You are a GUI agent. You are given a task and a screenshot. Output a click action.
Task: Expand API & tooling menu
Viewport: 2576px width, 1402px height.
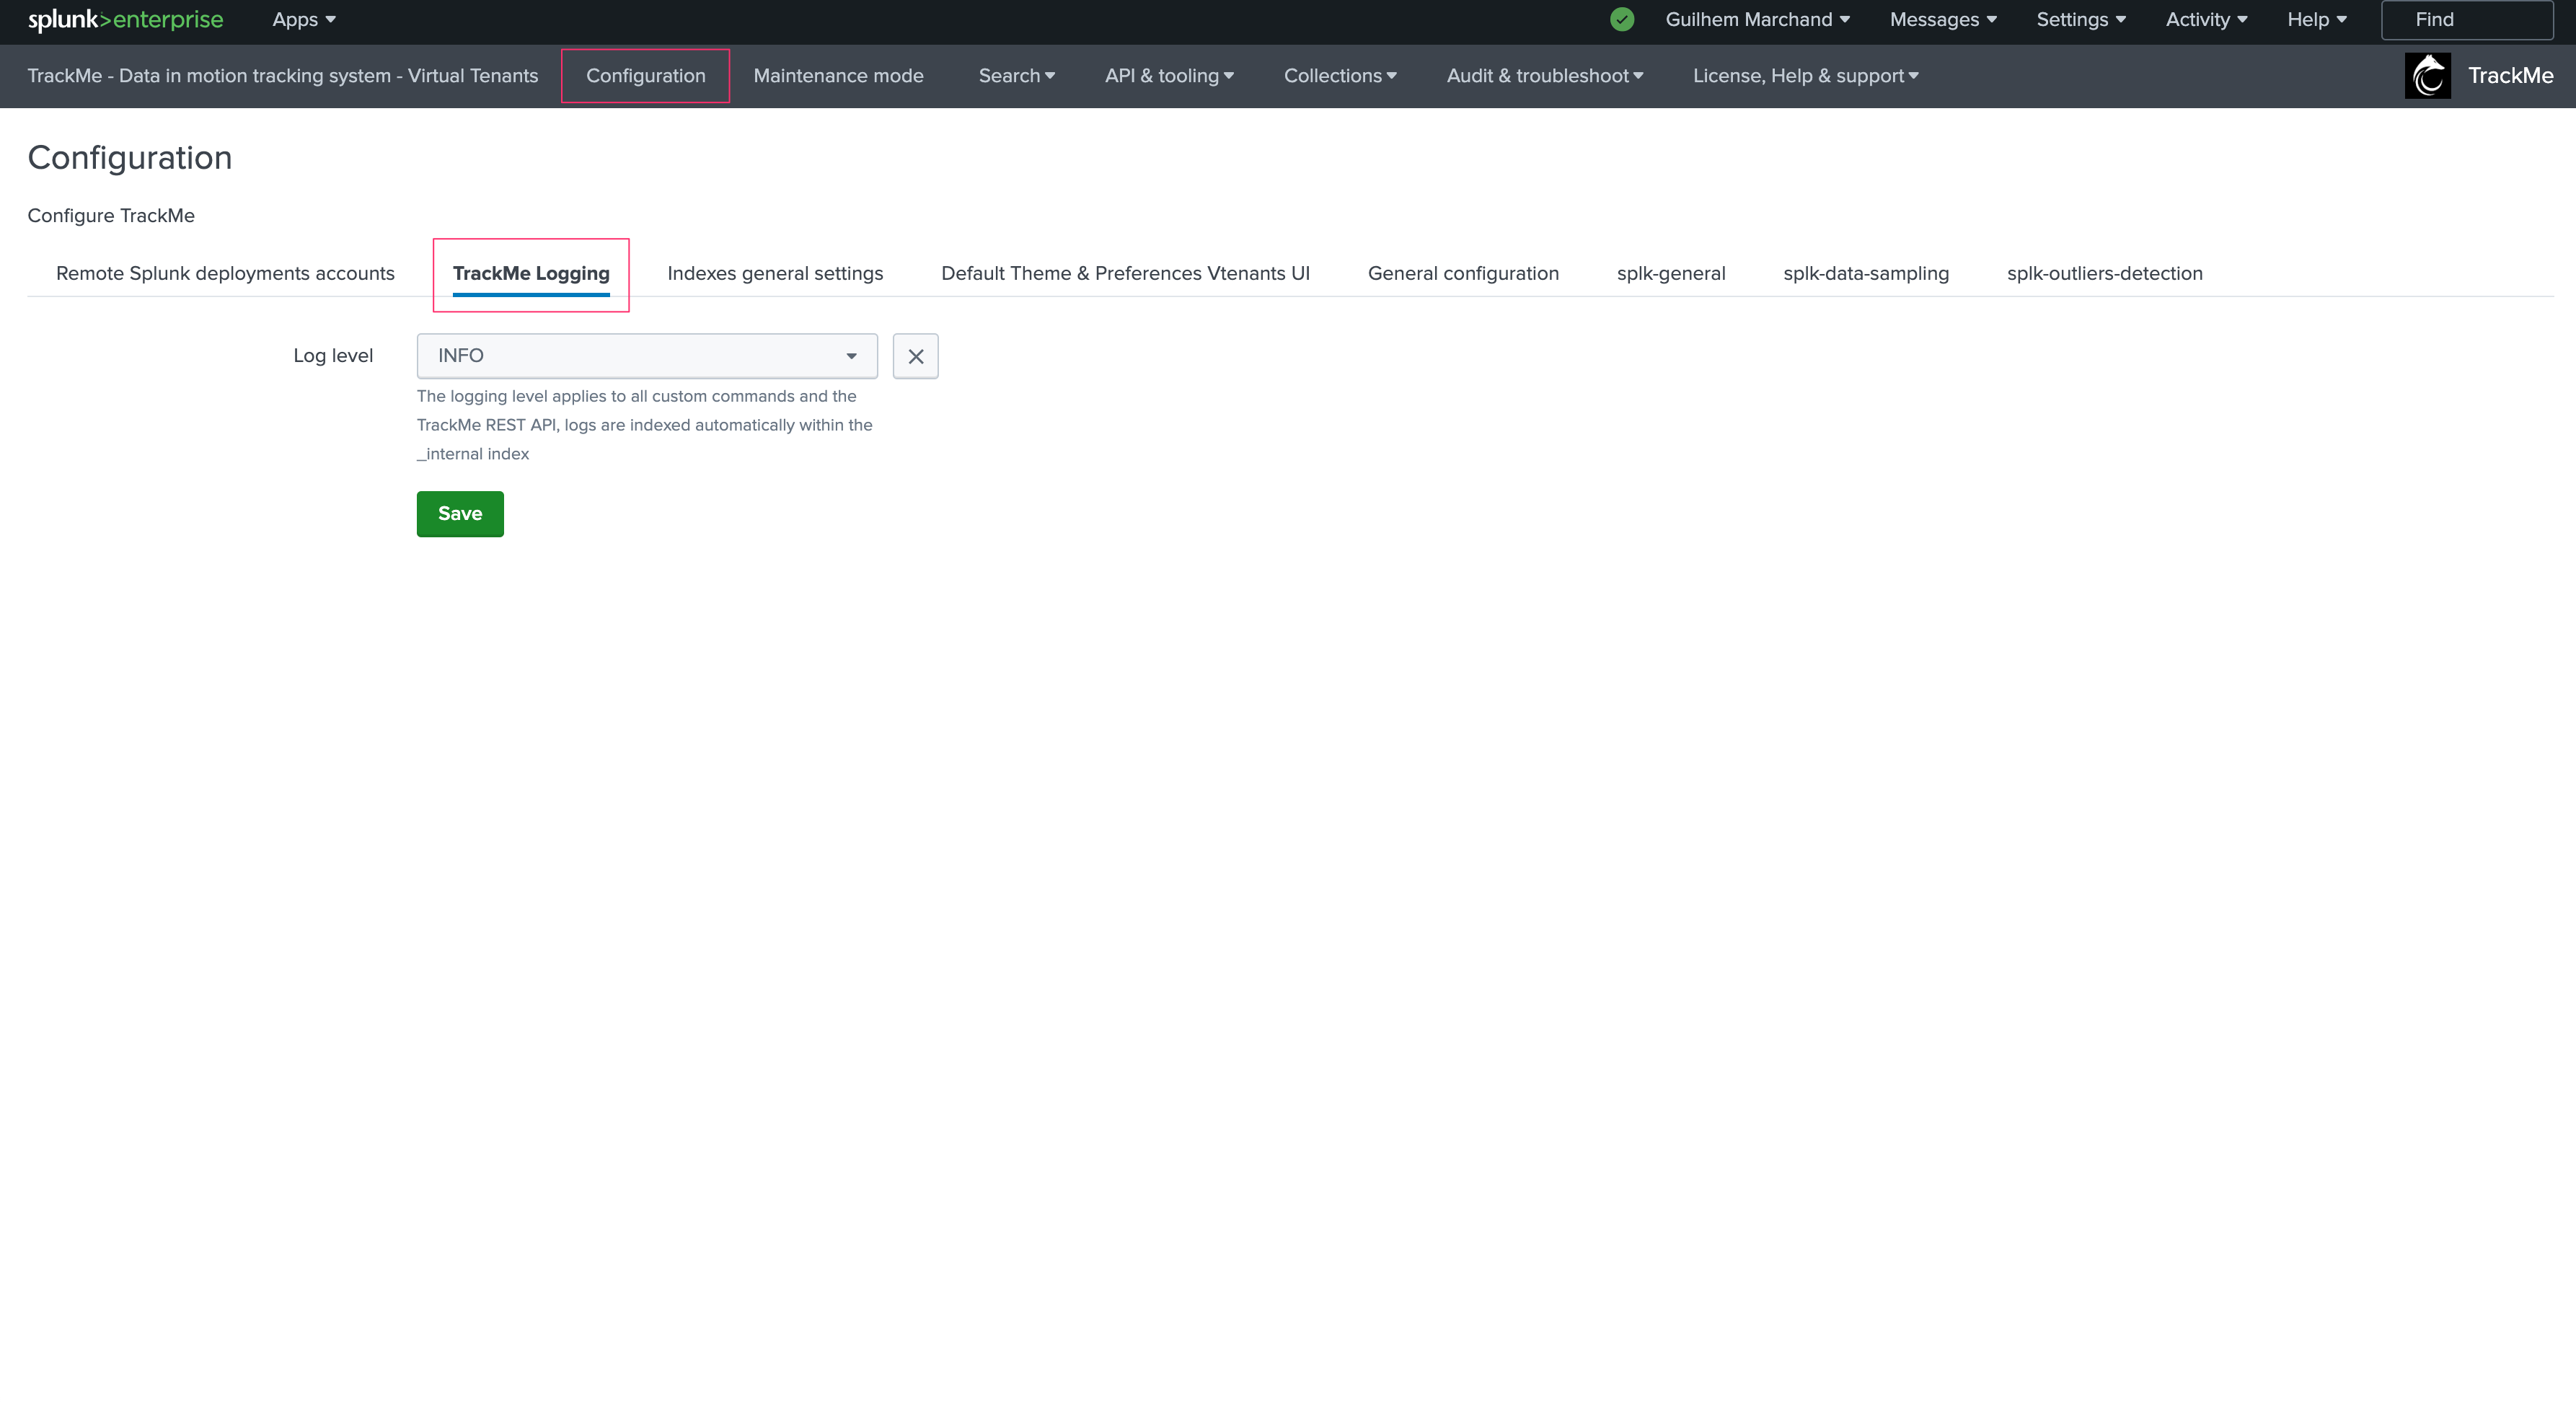(x=1169, y=76)
